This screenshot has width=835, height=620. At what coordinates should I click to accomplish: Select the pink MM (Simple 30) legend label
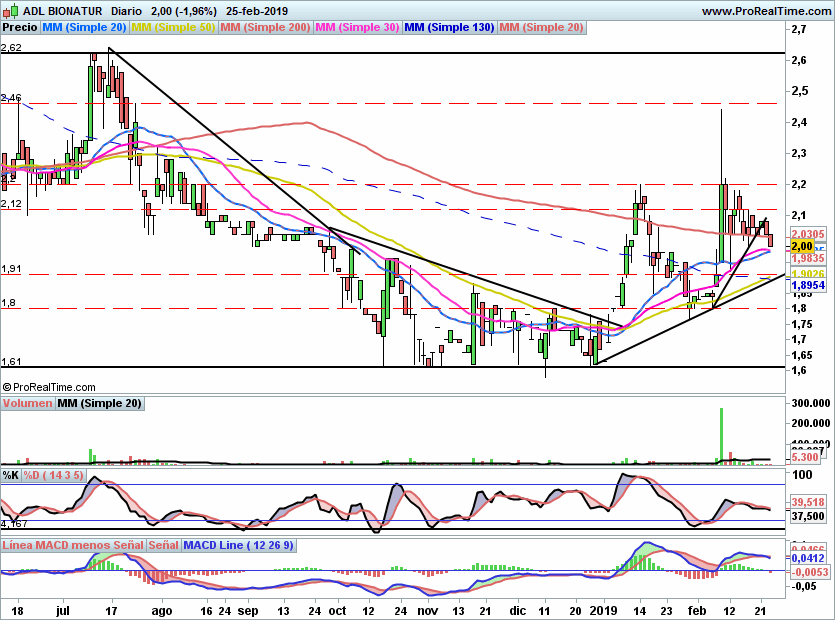(357, 27)
